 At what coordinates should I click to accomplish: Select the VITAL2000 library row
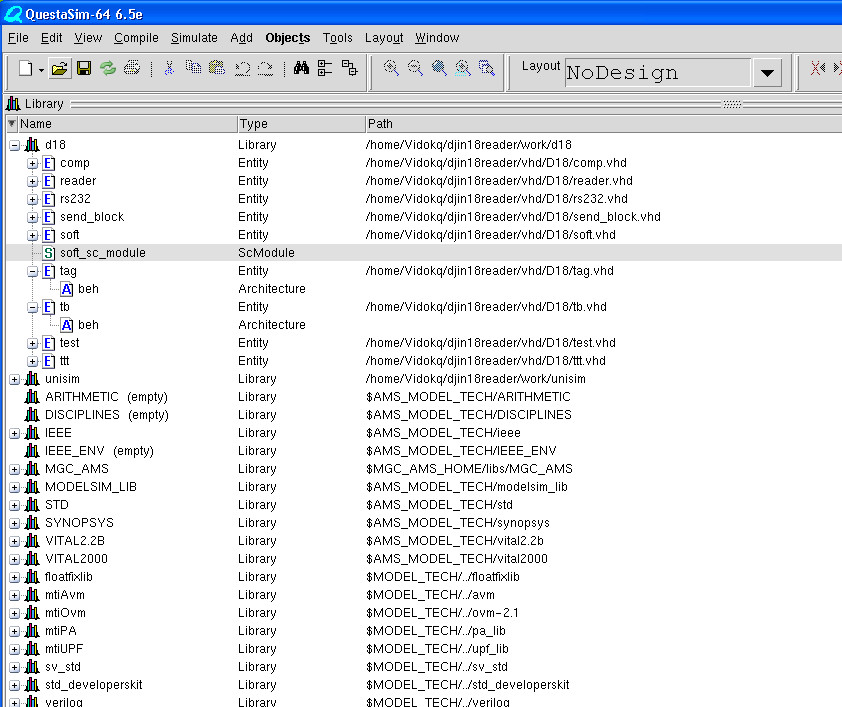pyautogui.click(x=424, y=559)
